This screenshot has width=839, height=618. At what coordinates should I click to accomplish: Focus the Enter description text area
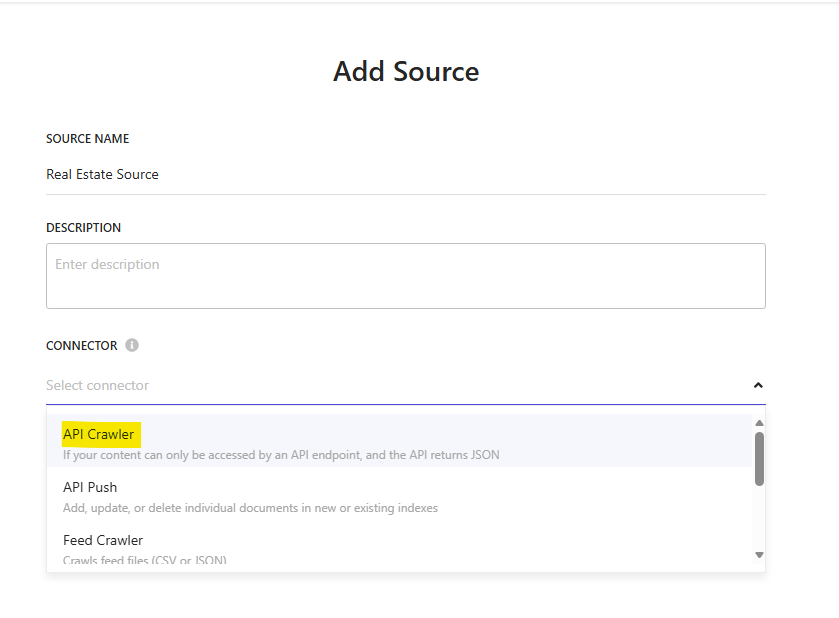[x=406, y=276]
